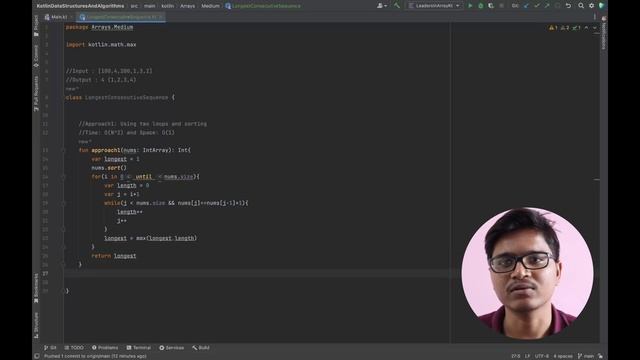Click the shield plugin icon at top-right
Viewport: 640px width, 360px height.
coord(601,6)
